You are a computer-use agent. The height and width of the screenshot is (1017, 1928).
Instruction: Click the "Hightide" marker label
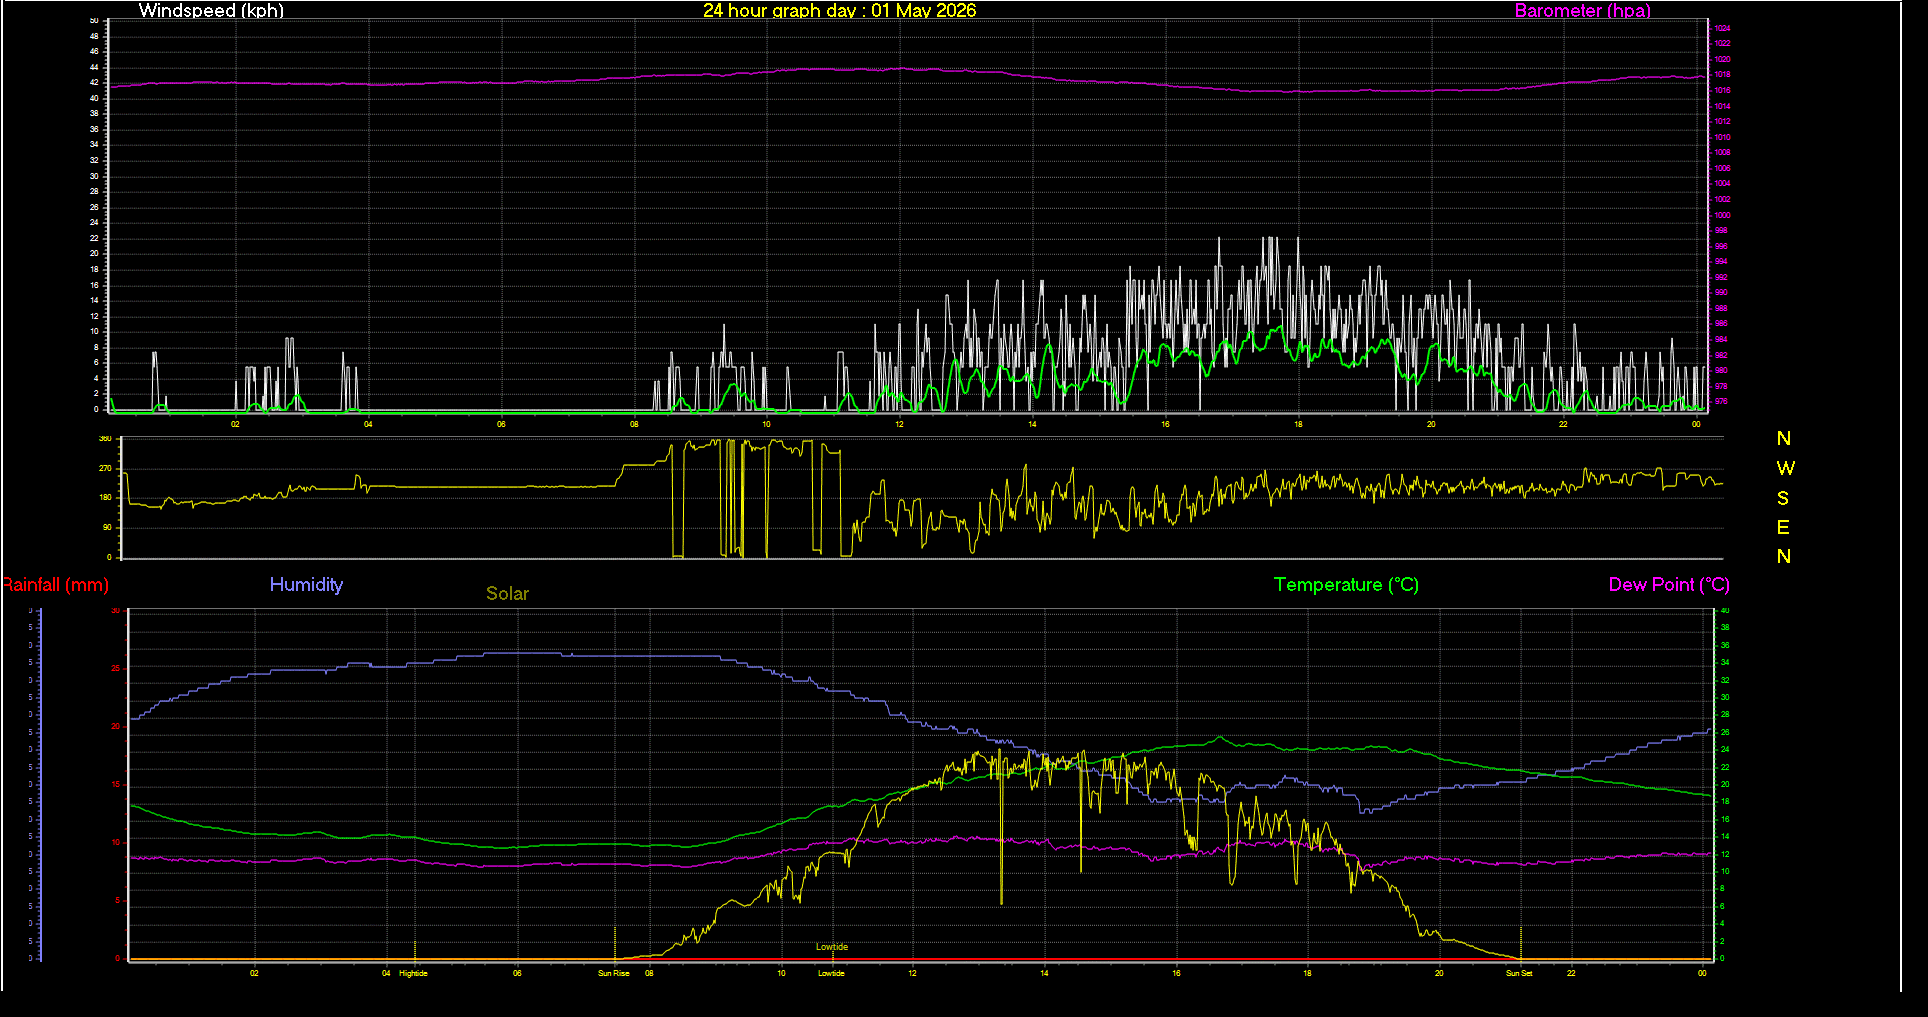(x=413, y=973)
